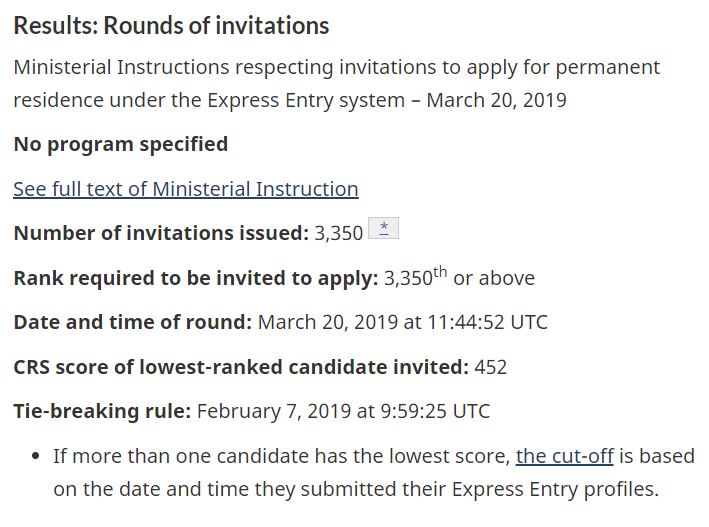Click the "or above" text after rank

click(494, 278)
